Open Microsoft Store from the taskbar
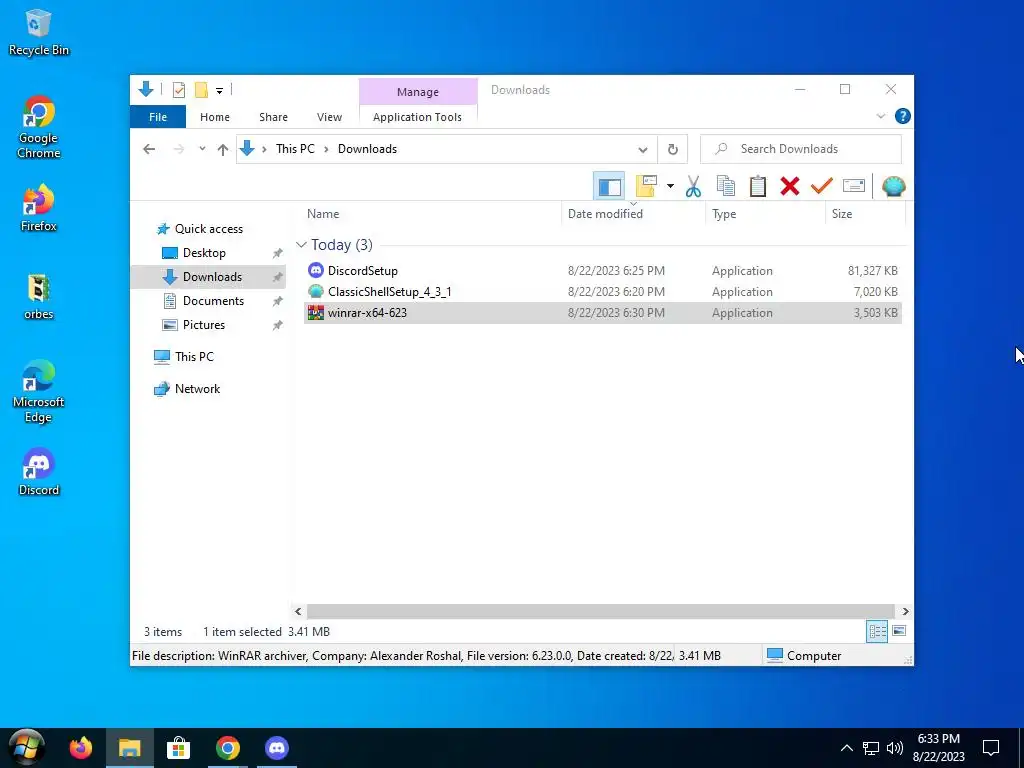 pos(178,748)
